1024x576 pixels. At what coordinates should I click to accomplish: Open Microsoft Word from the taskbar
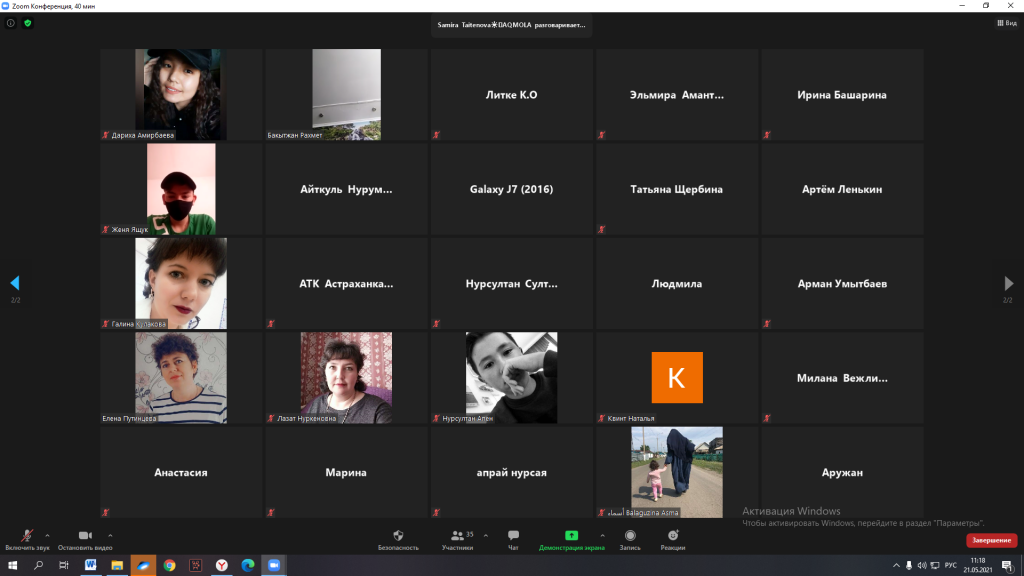point(91,565)
